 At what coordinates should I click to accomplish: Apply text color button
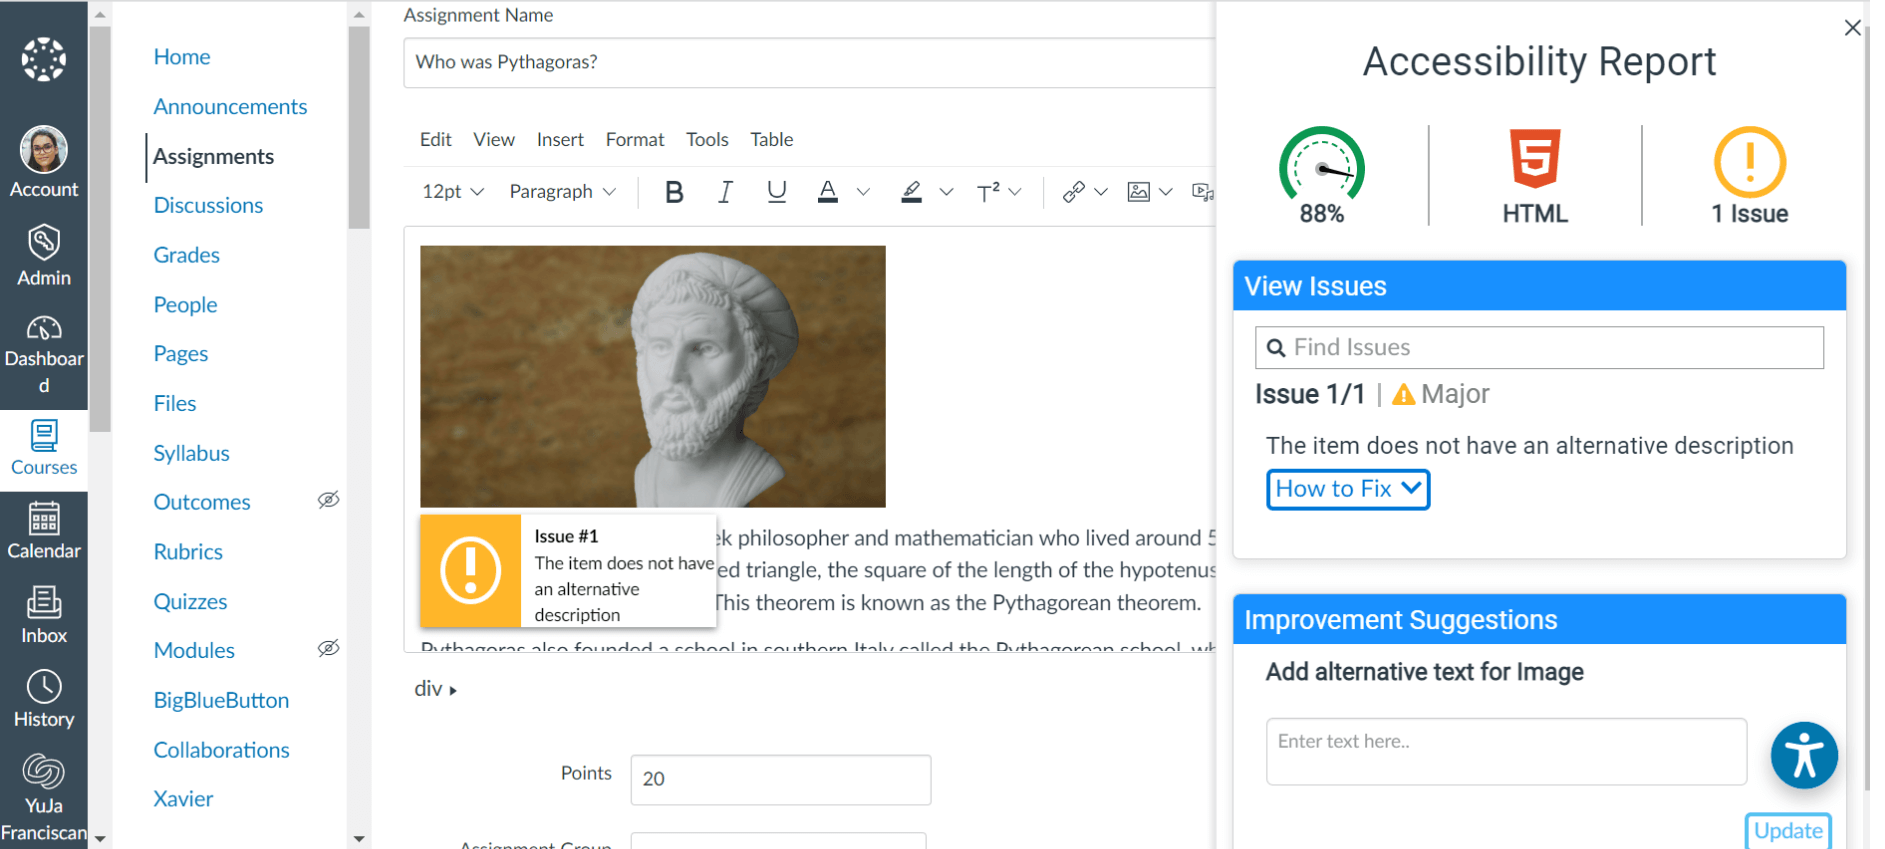(827, 192)
